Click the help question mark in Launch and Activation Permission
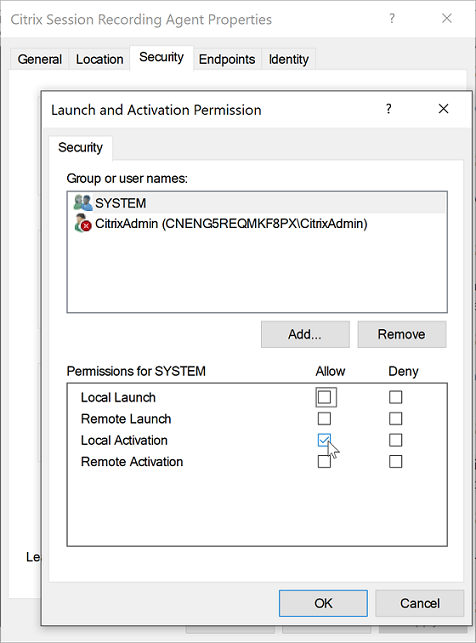 coord(389,109)
